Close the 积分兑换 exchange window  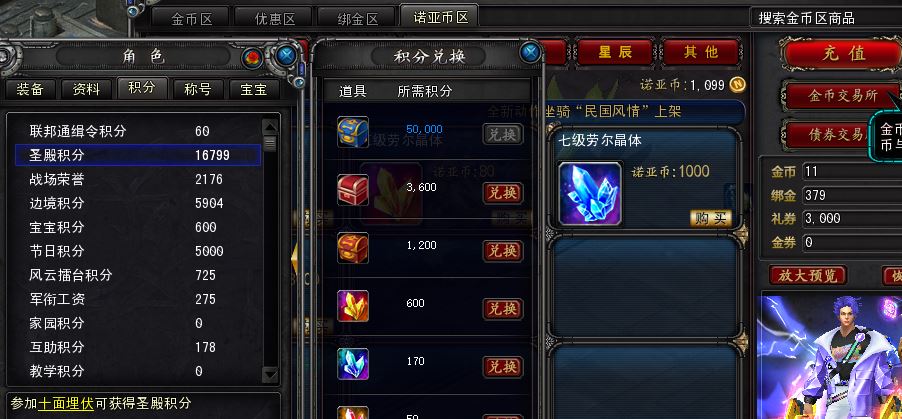[x=530, y=54]
